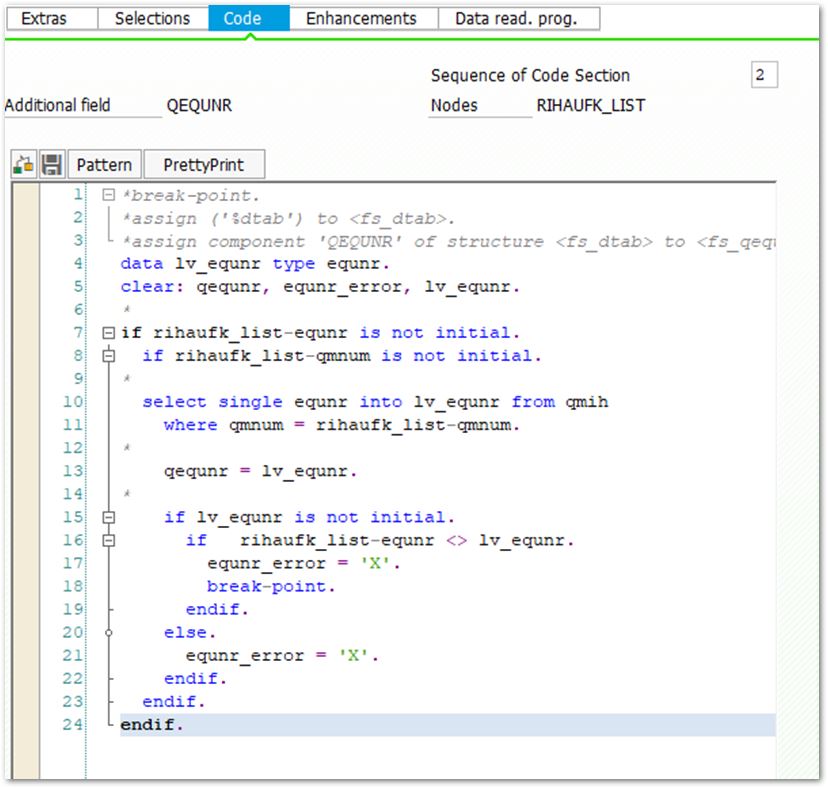Image resolution: width=828 pixels, height=788 pixels.
Task: Fold the lv_equnr if block at line 15
Action: click(x=108, y=518)
